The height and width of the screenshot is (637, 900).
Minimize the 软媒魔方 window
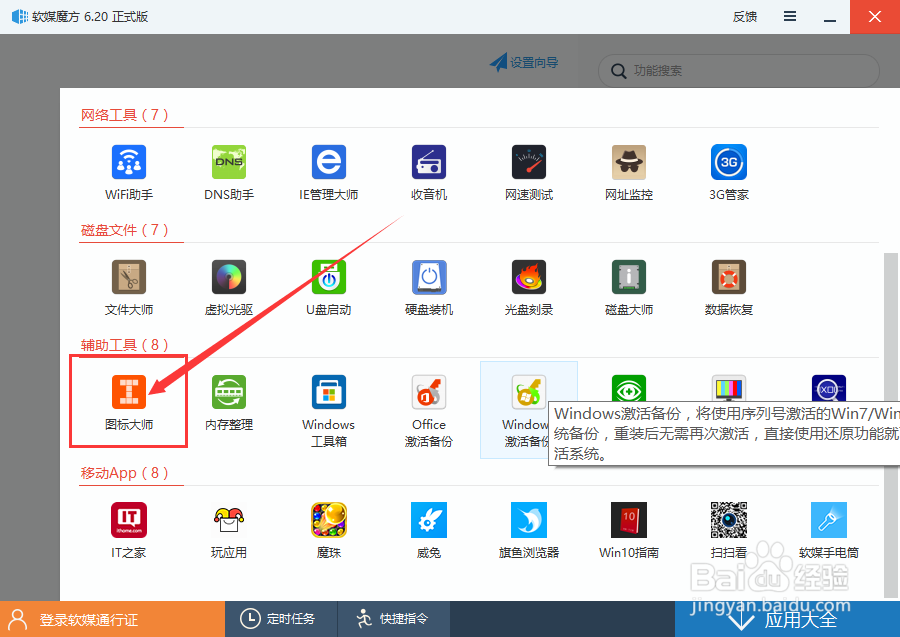click(829, 17)
